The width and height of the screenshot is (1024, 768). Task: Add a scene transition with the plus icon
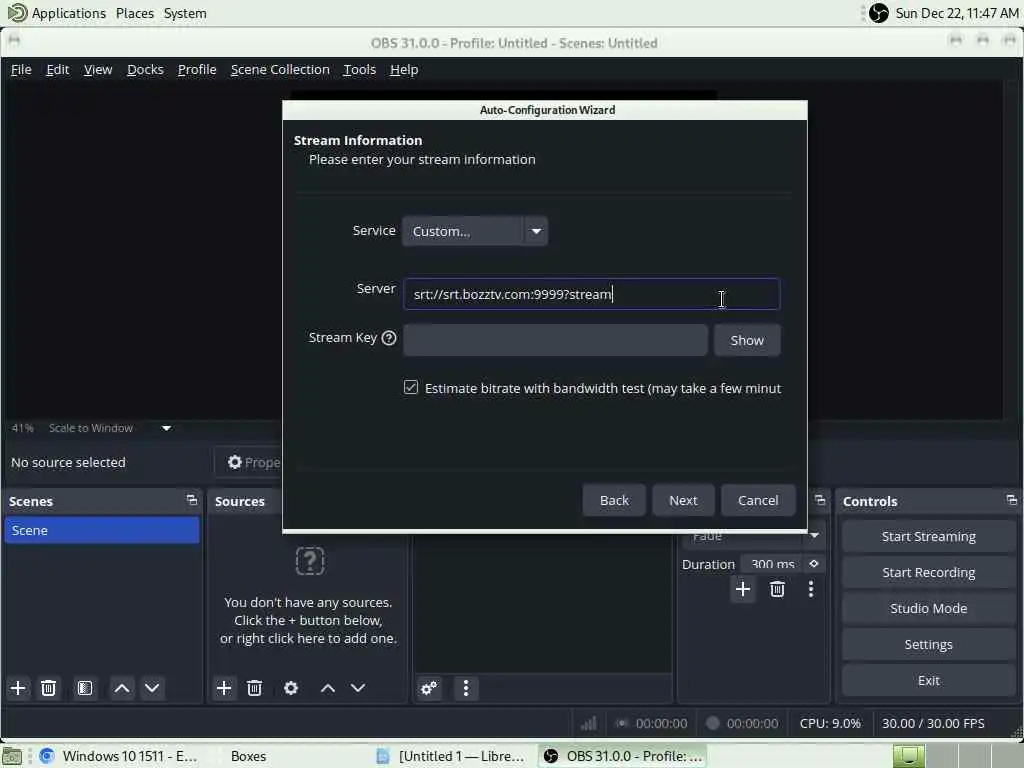(743, 589)
